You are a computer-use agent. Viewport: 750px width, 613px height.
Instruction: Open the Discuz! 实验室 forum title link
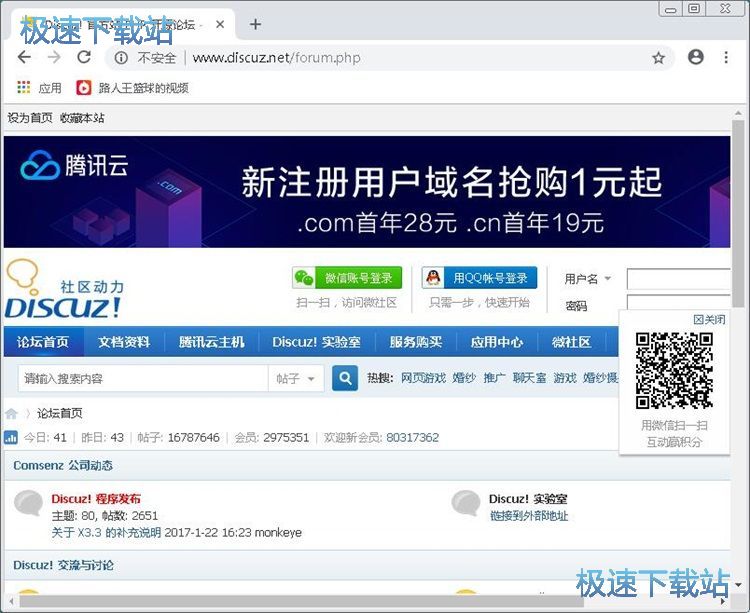528,499
